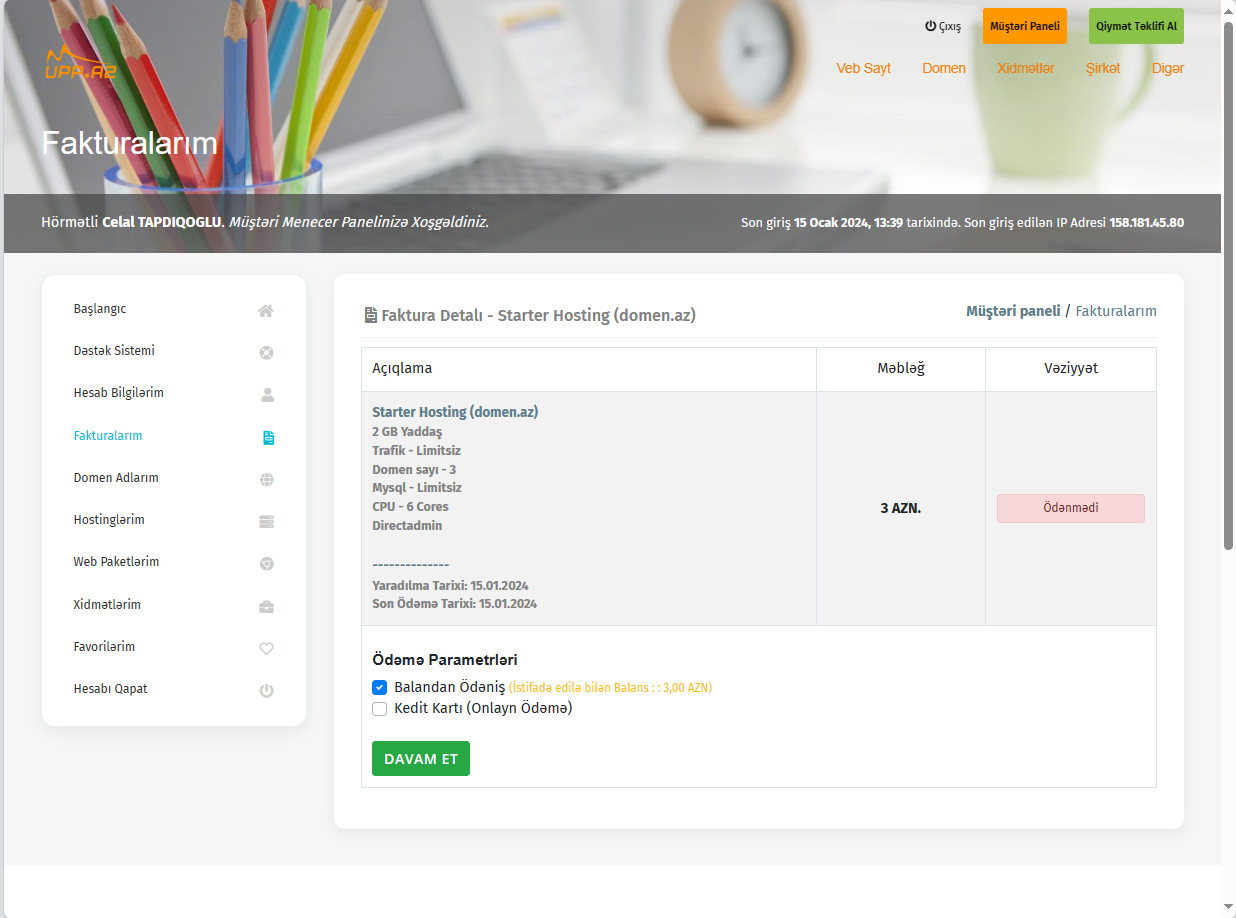This screenshot has width=1236, height=918.
Task: Click the home icon beside Başlangıc
Action: pyautogui.click(x=266, y=311)
